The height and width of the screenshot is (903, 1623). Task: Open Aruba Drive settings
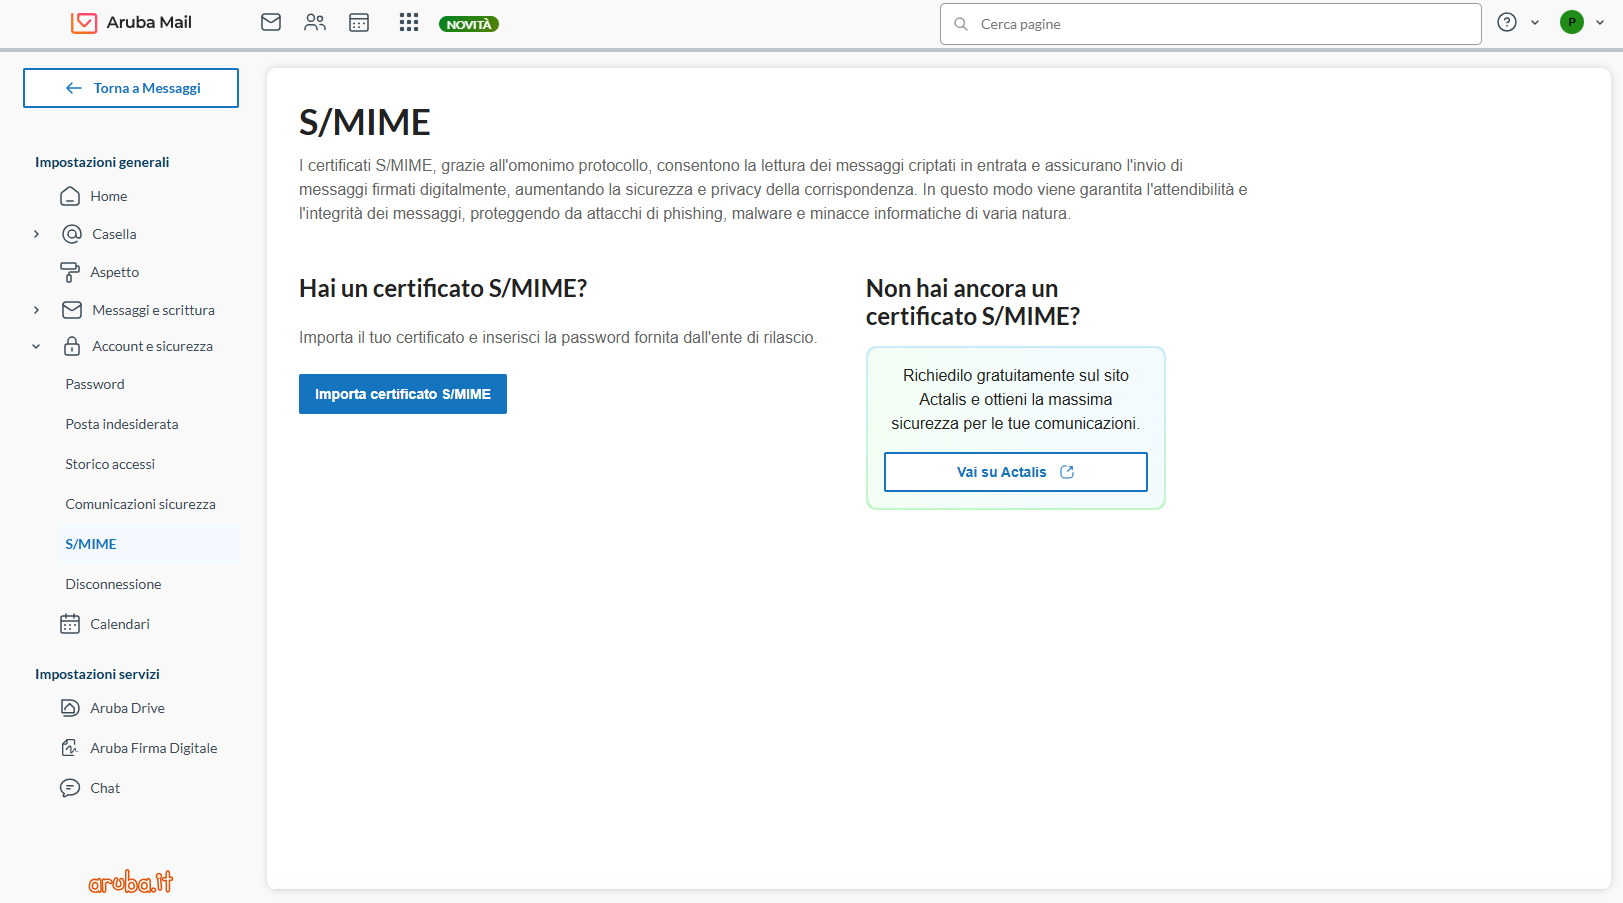click(127, 708)
